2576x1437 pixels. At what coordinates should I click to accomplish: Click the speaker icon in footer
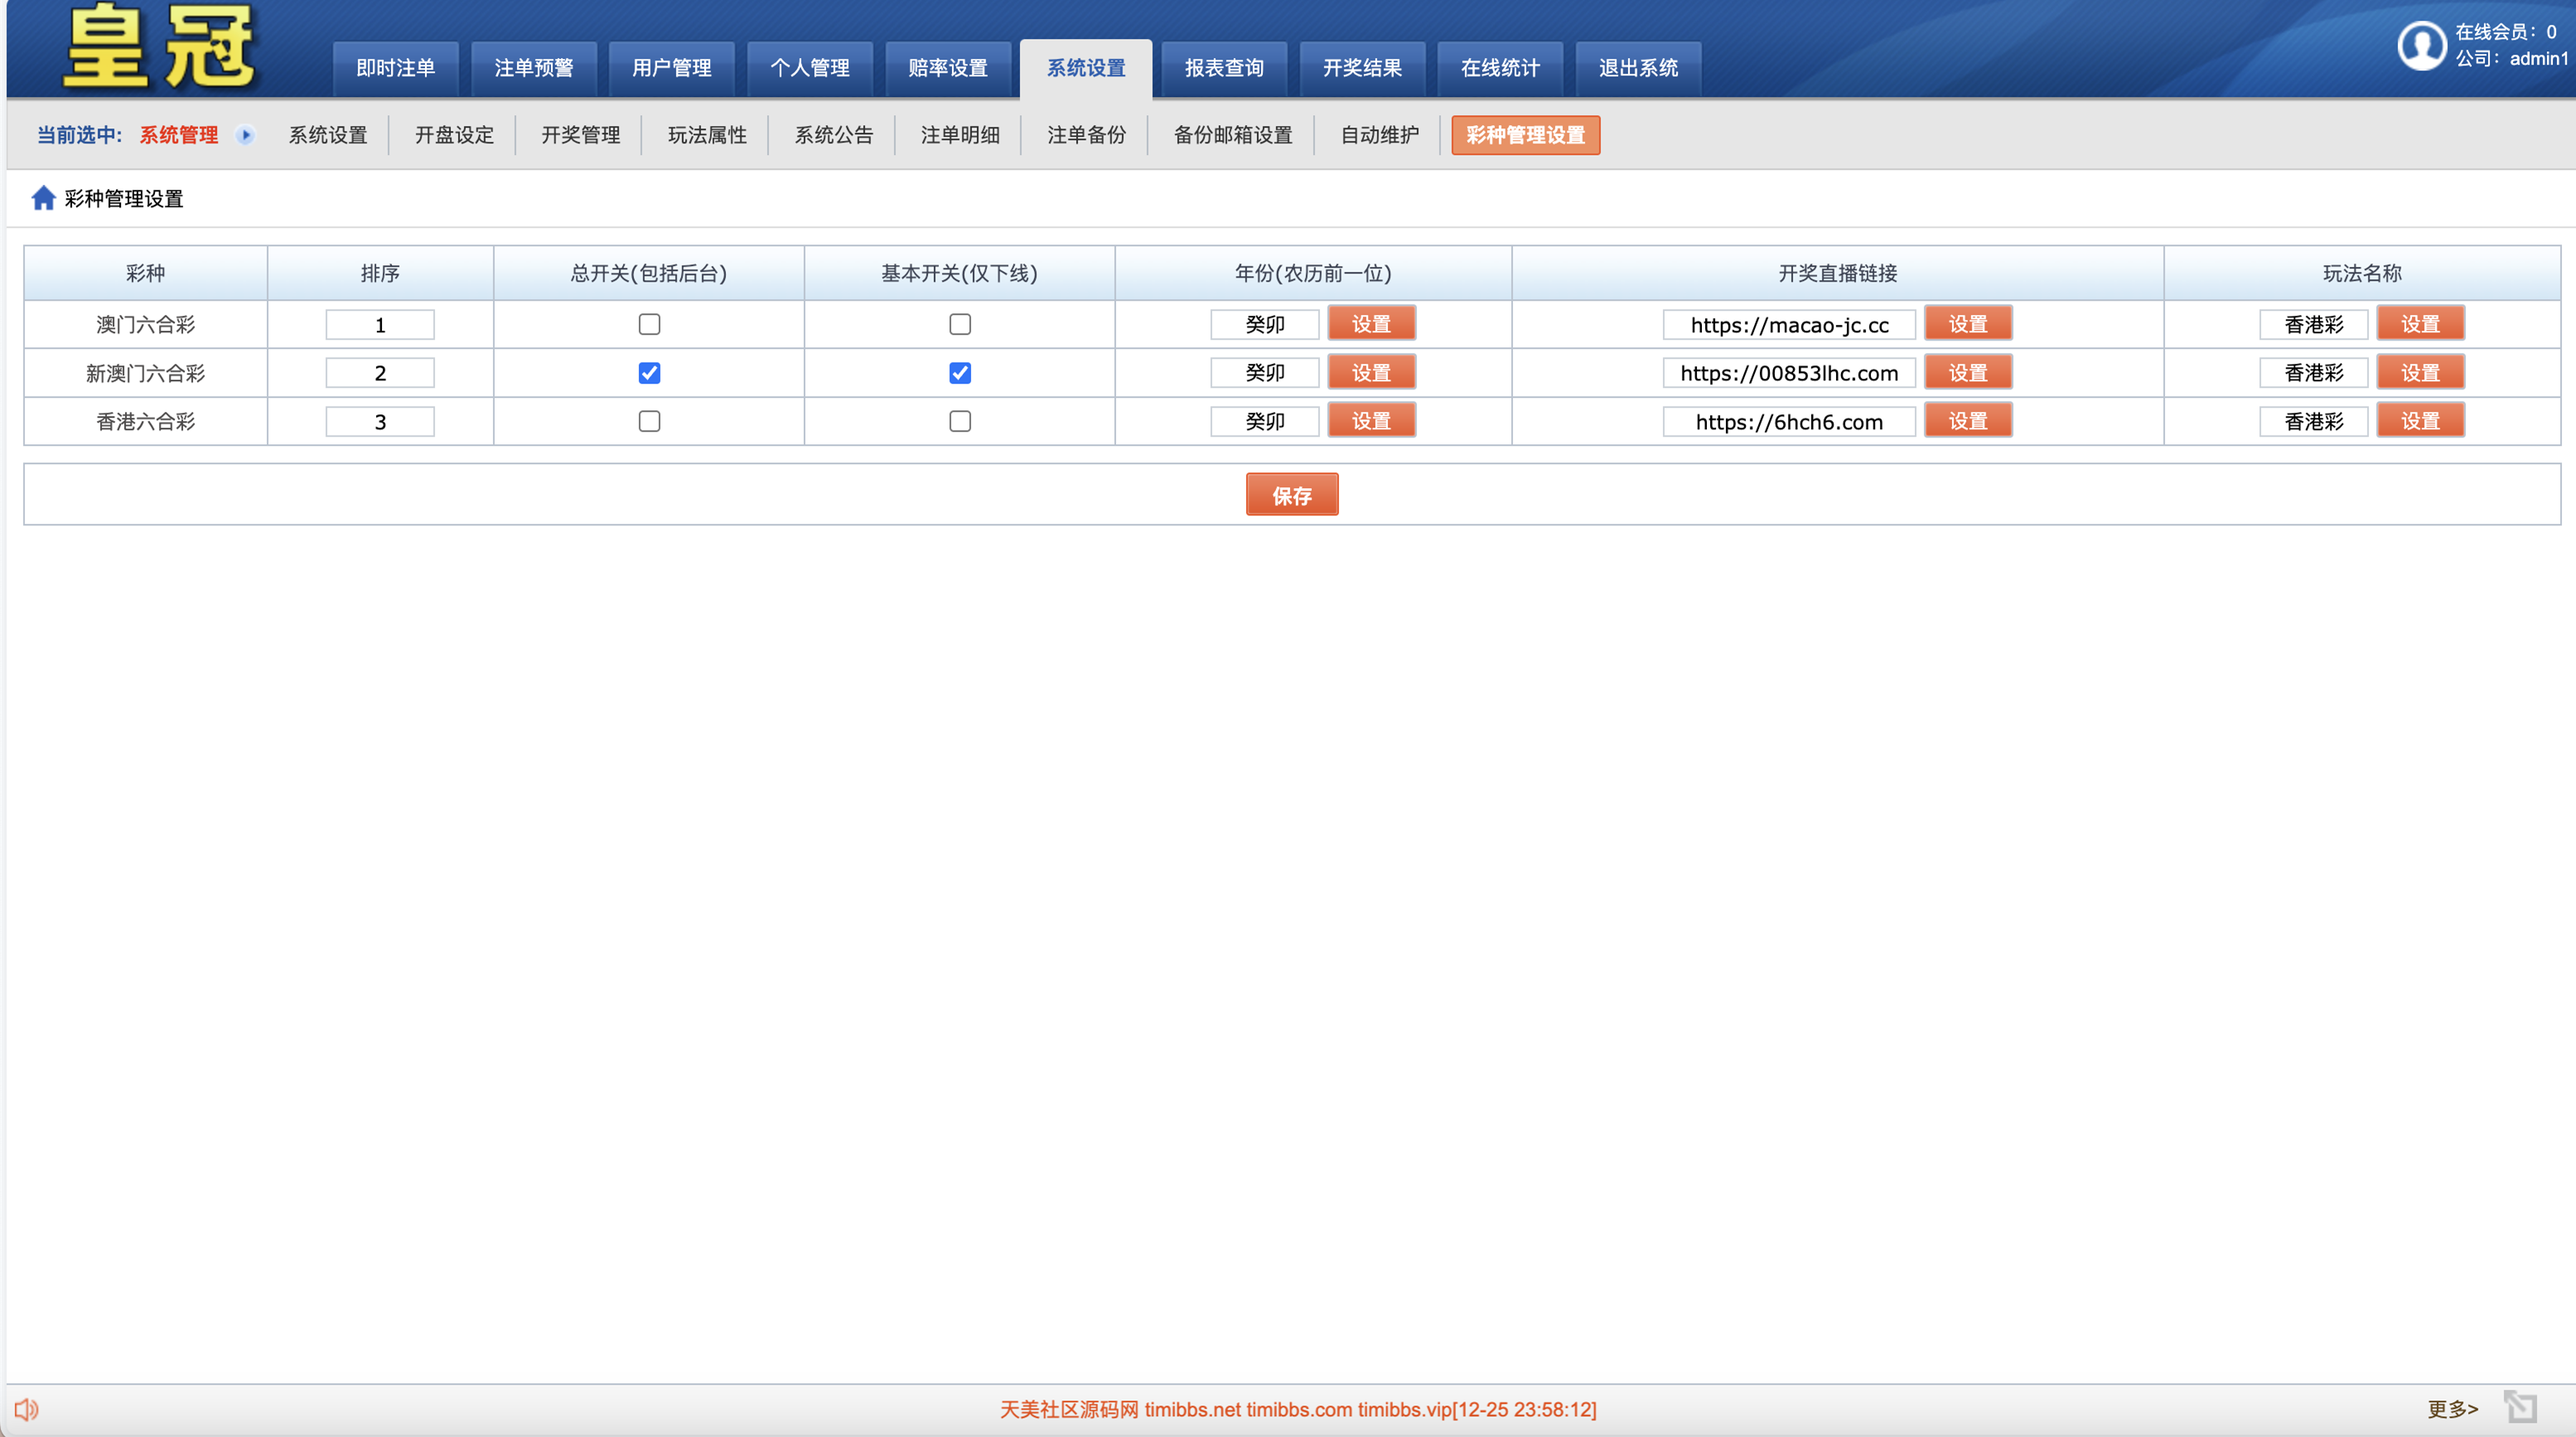coord(26,1409)
